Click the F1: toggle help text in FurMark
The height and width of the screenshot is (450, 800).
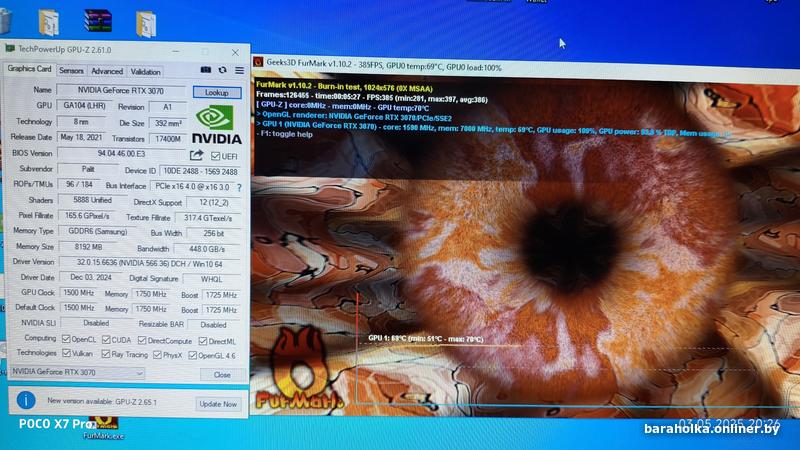click(x=285, y=134)
